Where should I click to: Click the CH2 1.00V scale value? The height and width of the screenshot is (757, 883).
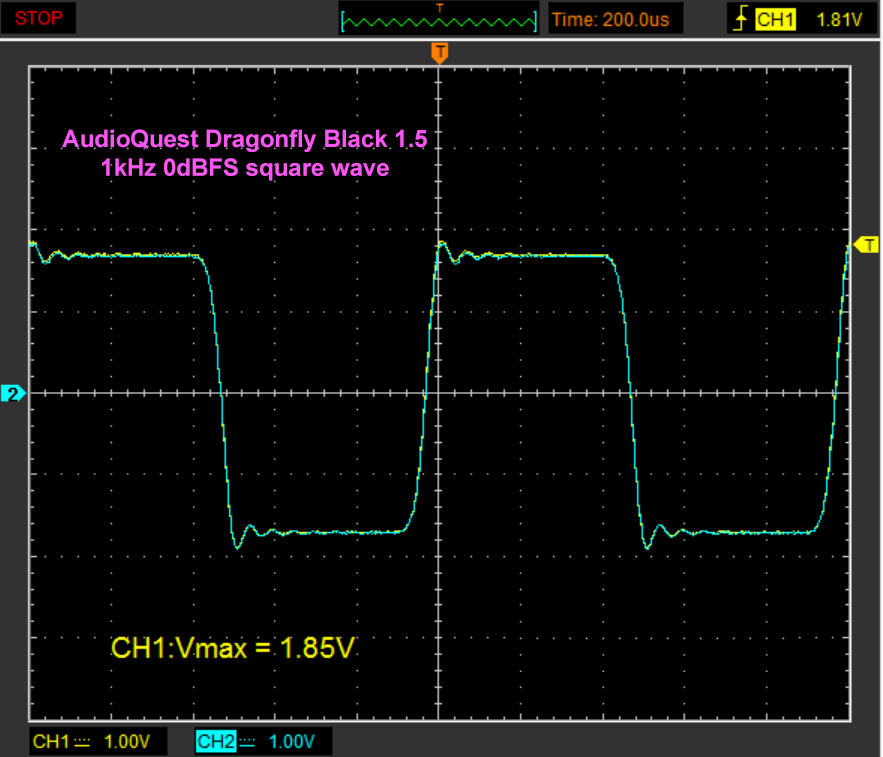[292, 741]
